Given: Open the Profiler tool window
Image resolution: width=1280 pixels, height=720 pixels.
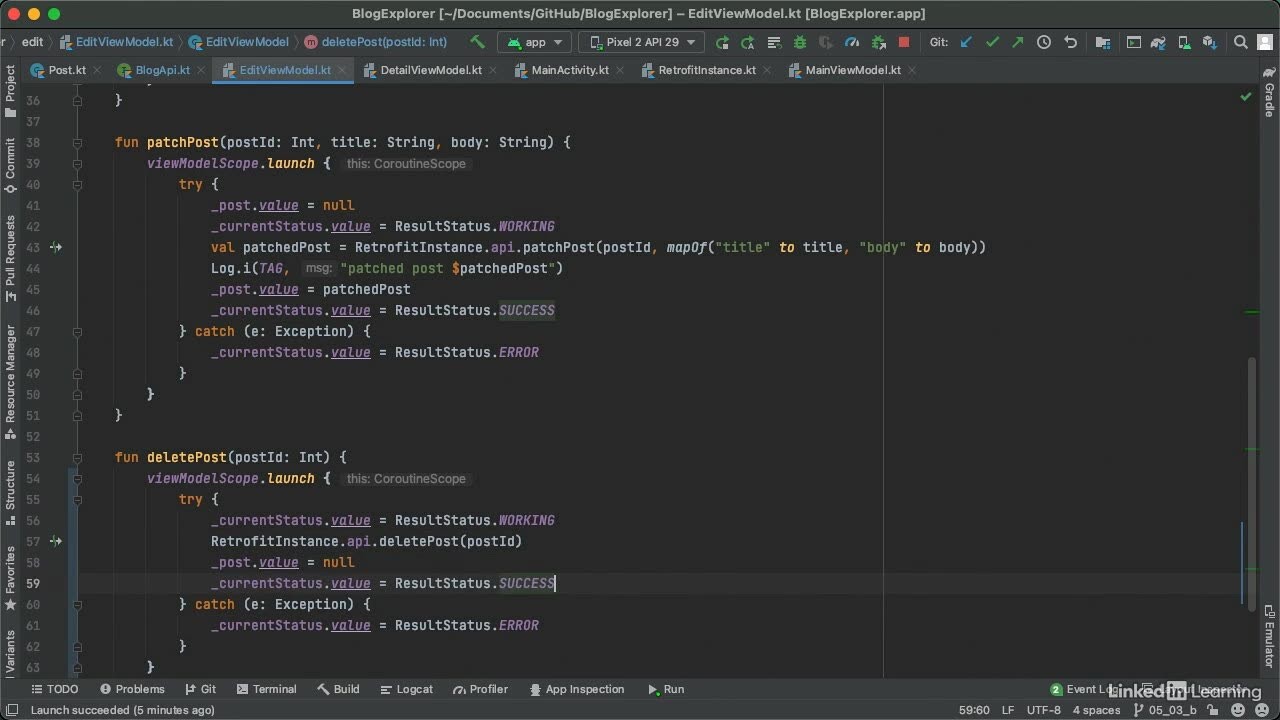Looking at the screenshot, I should [x=481, y=689].
